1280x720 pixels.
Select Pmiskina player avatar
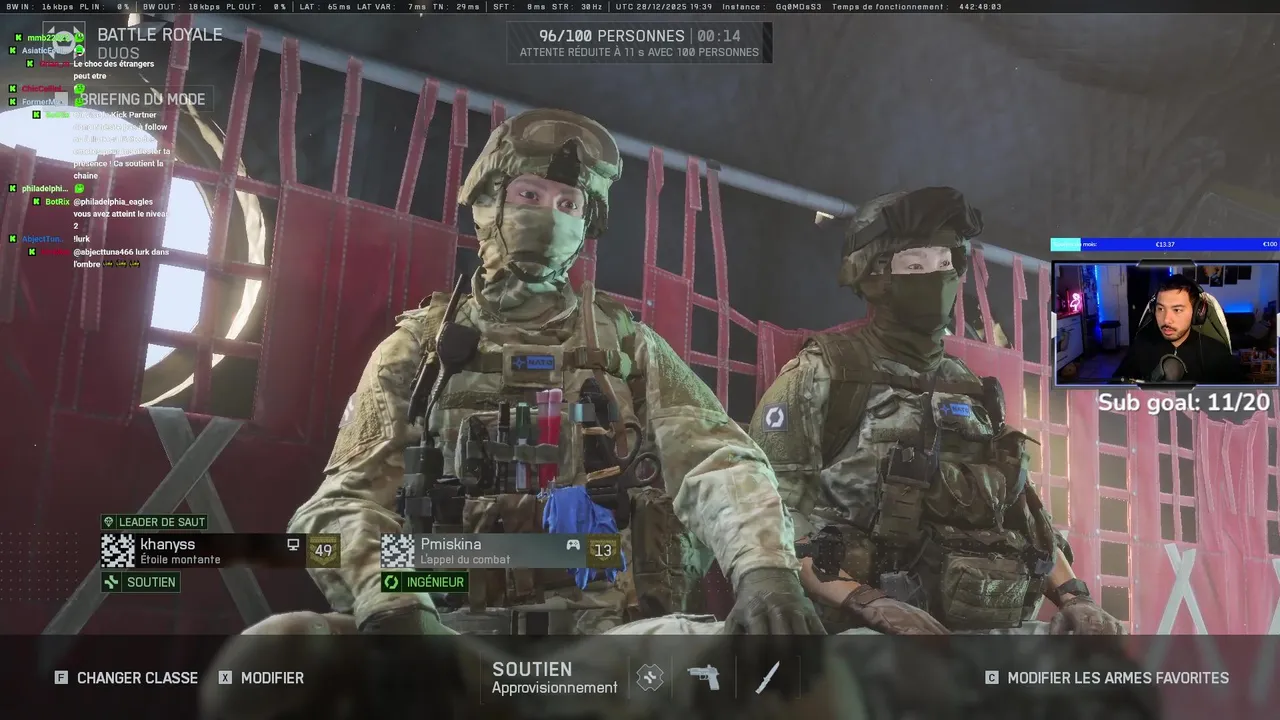click(x=398, y=551)
